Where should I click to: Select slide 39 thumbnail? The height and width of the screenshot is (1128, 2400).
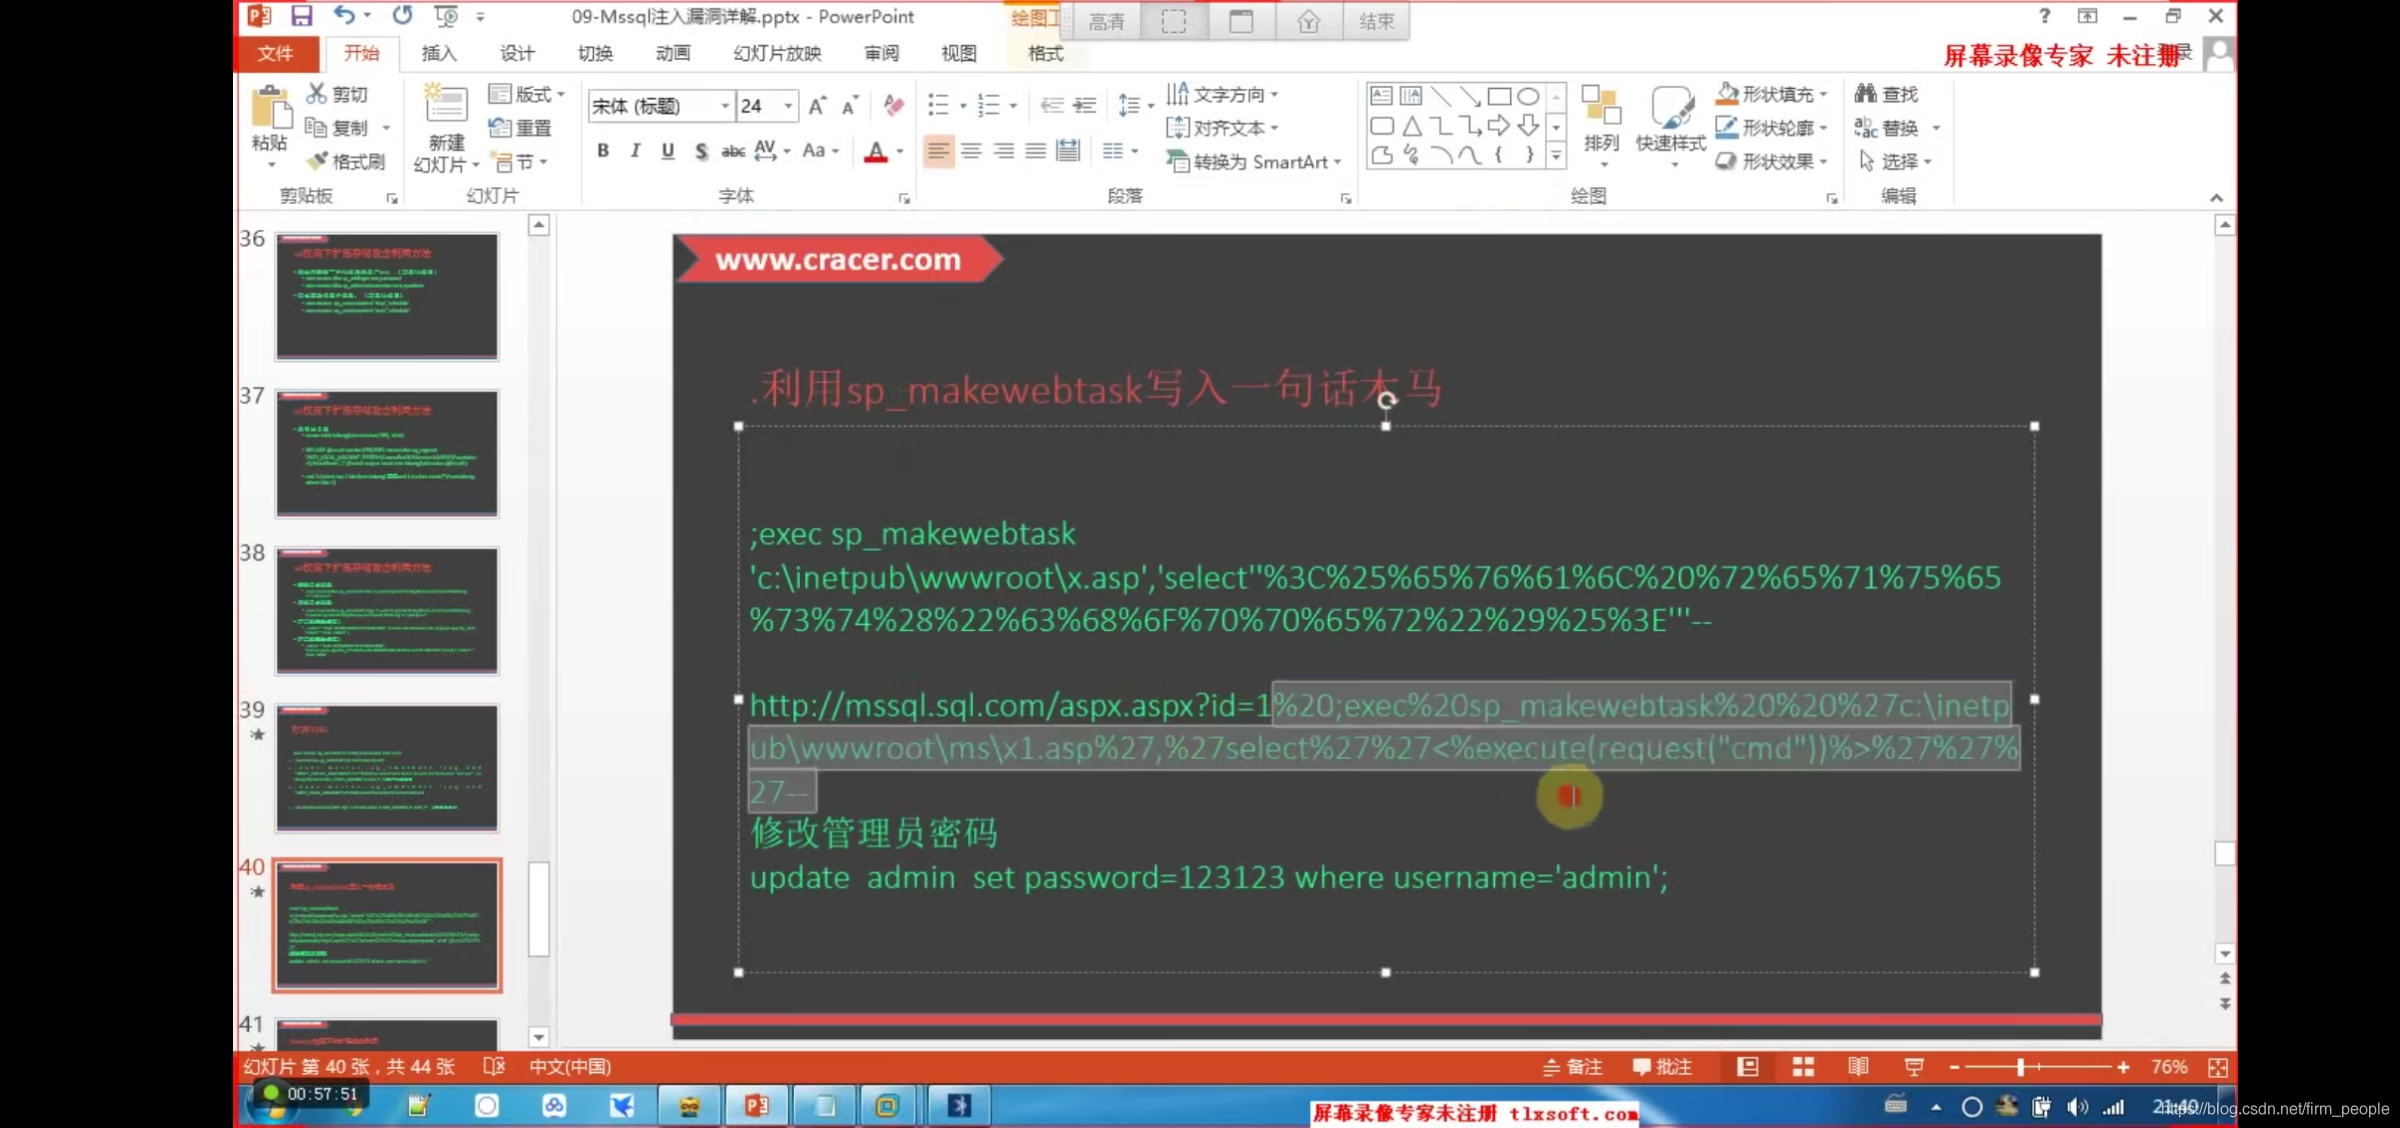pos(387,767)
